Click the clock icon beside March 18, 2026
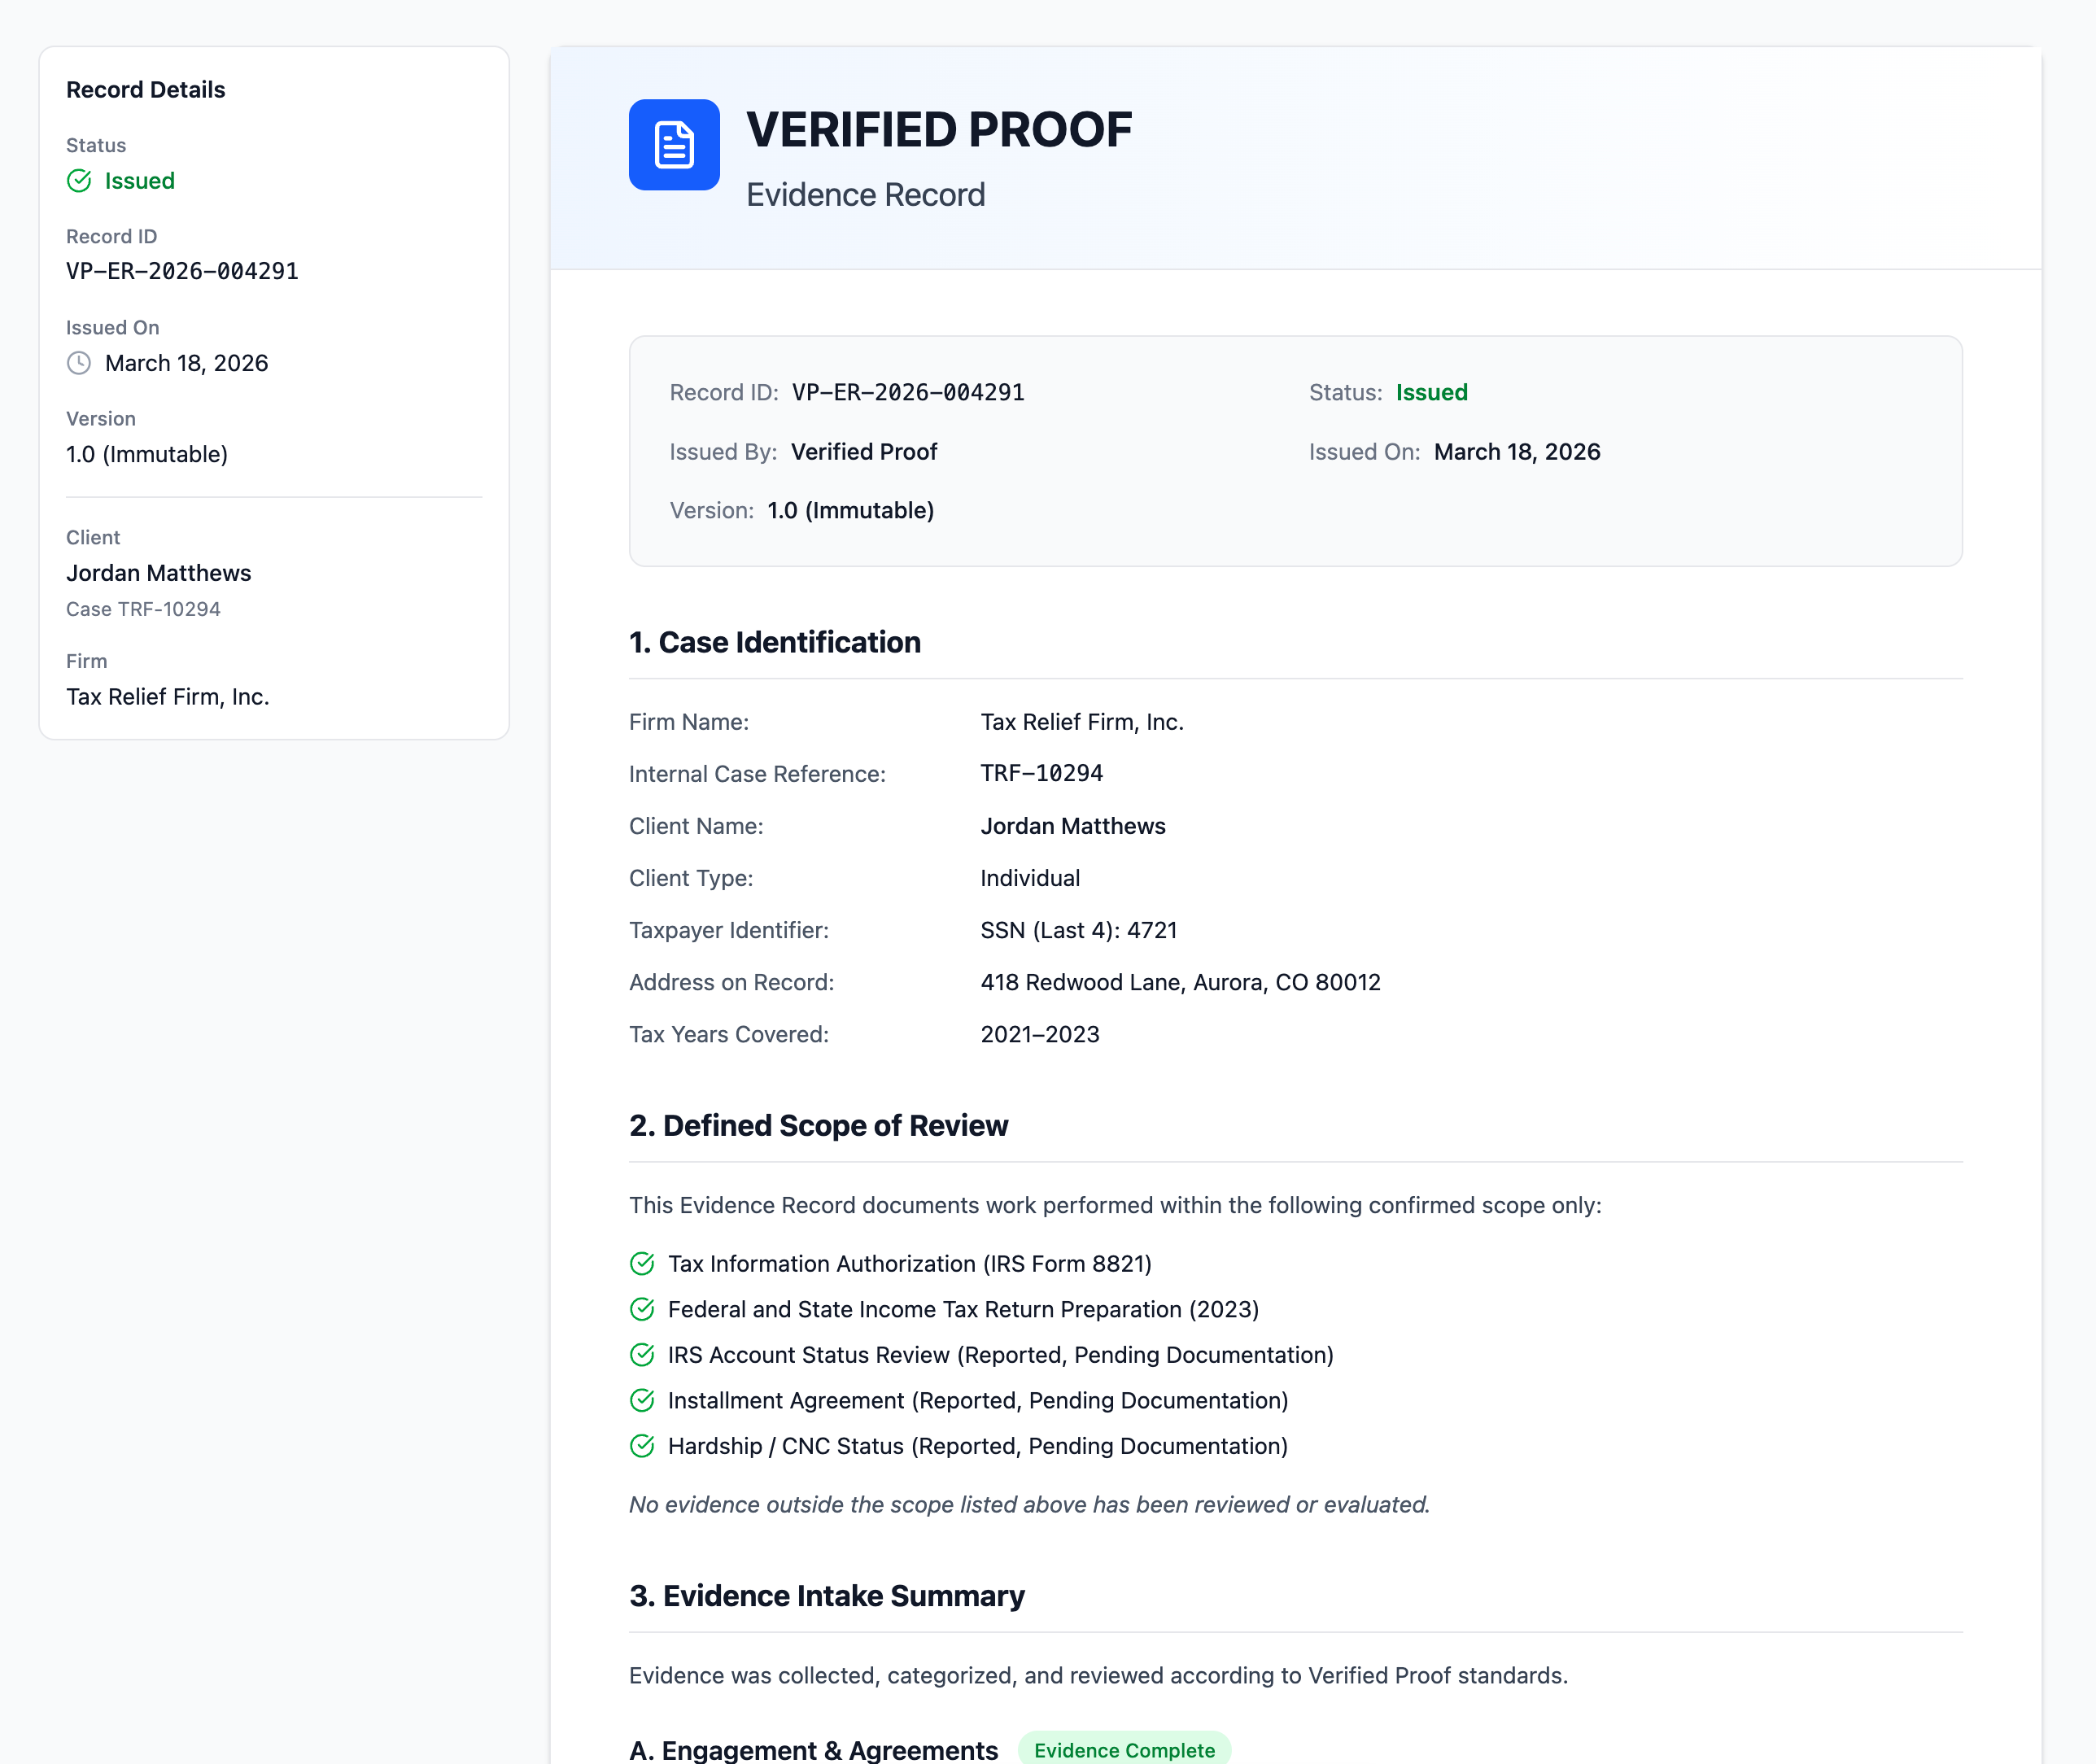The width and height of the screenshot is (2096, 1764). pos(79,363)
